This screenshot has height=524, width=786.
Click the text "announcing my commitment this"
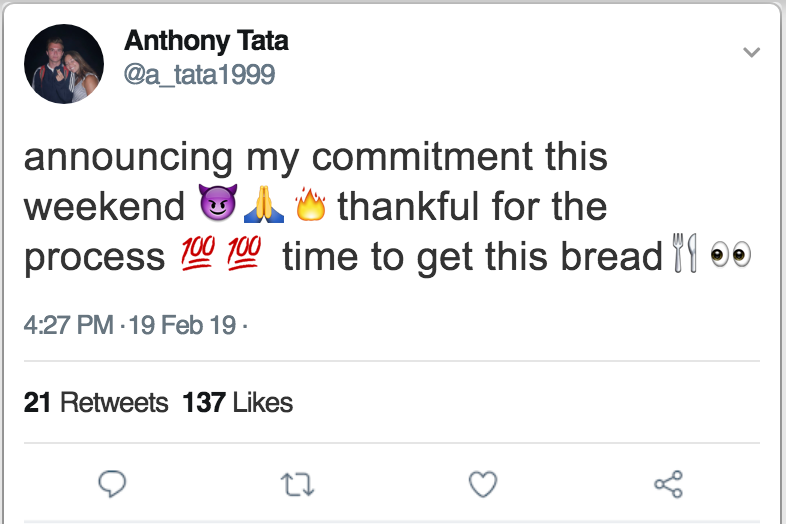(x=316, y=157)
